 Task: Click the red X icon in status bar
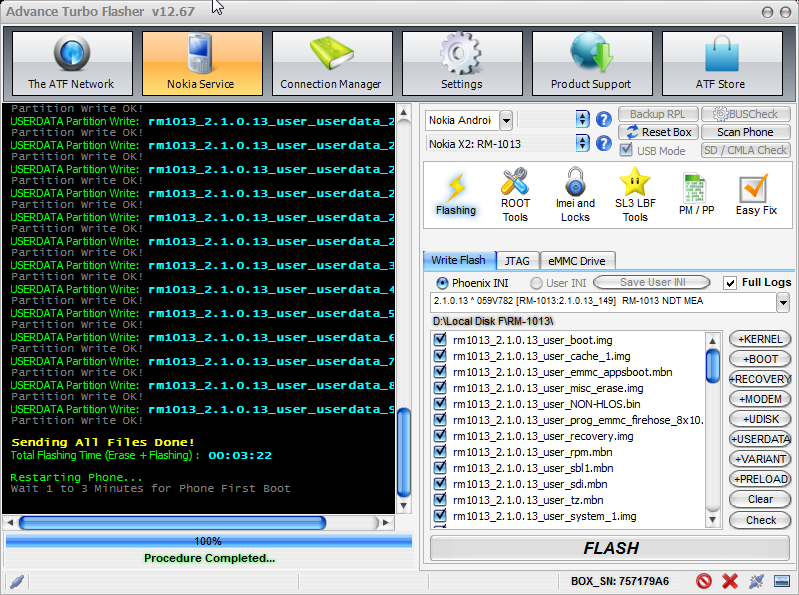[x=730, y=581]
